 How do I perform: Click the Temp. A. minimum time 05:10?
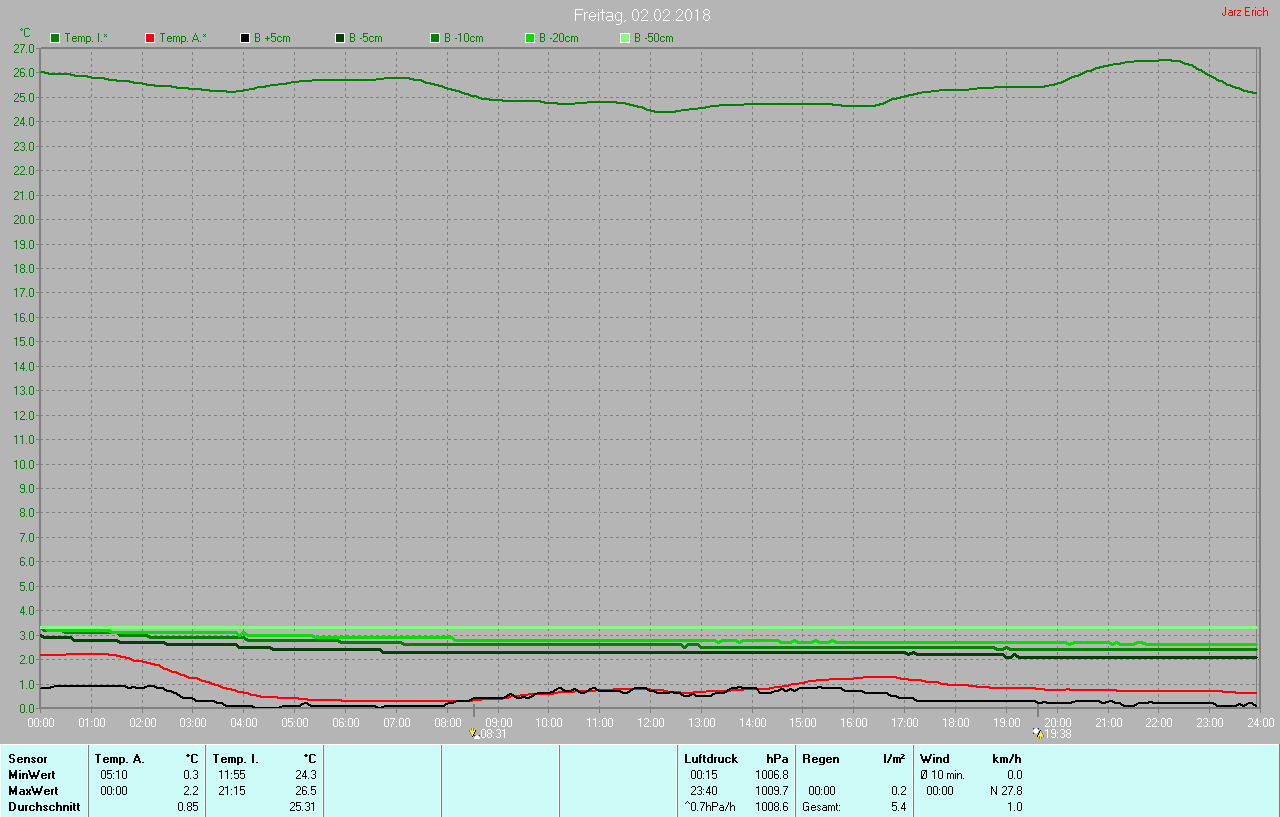coord(114,775)
